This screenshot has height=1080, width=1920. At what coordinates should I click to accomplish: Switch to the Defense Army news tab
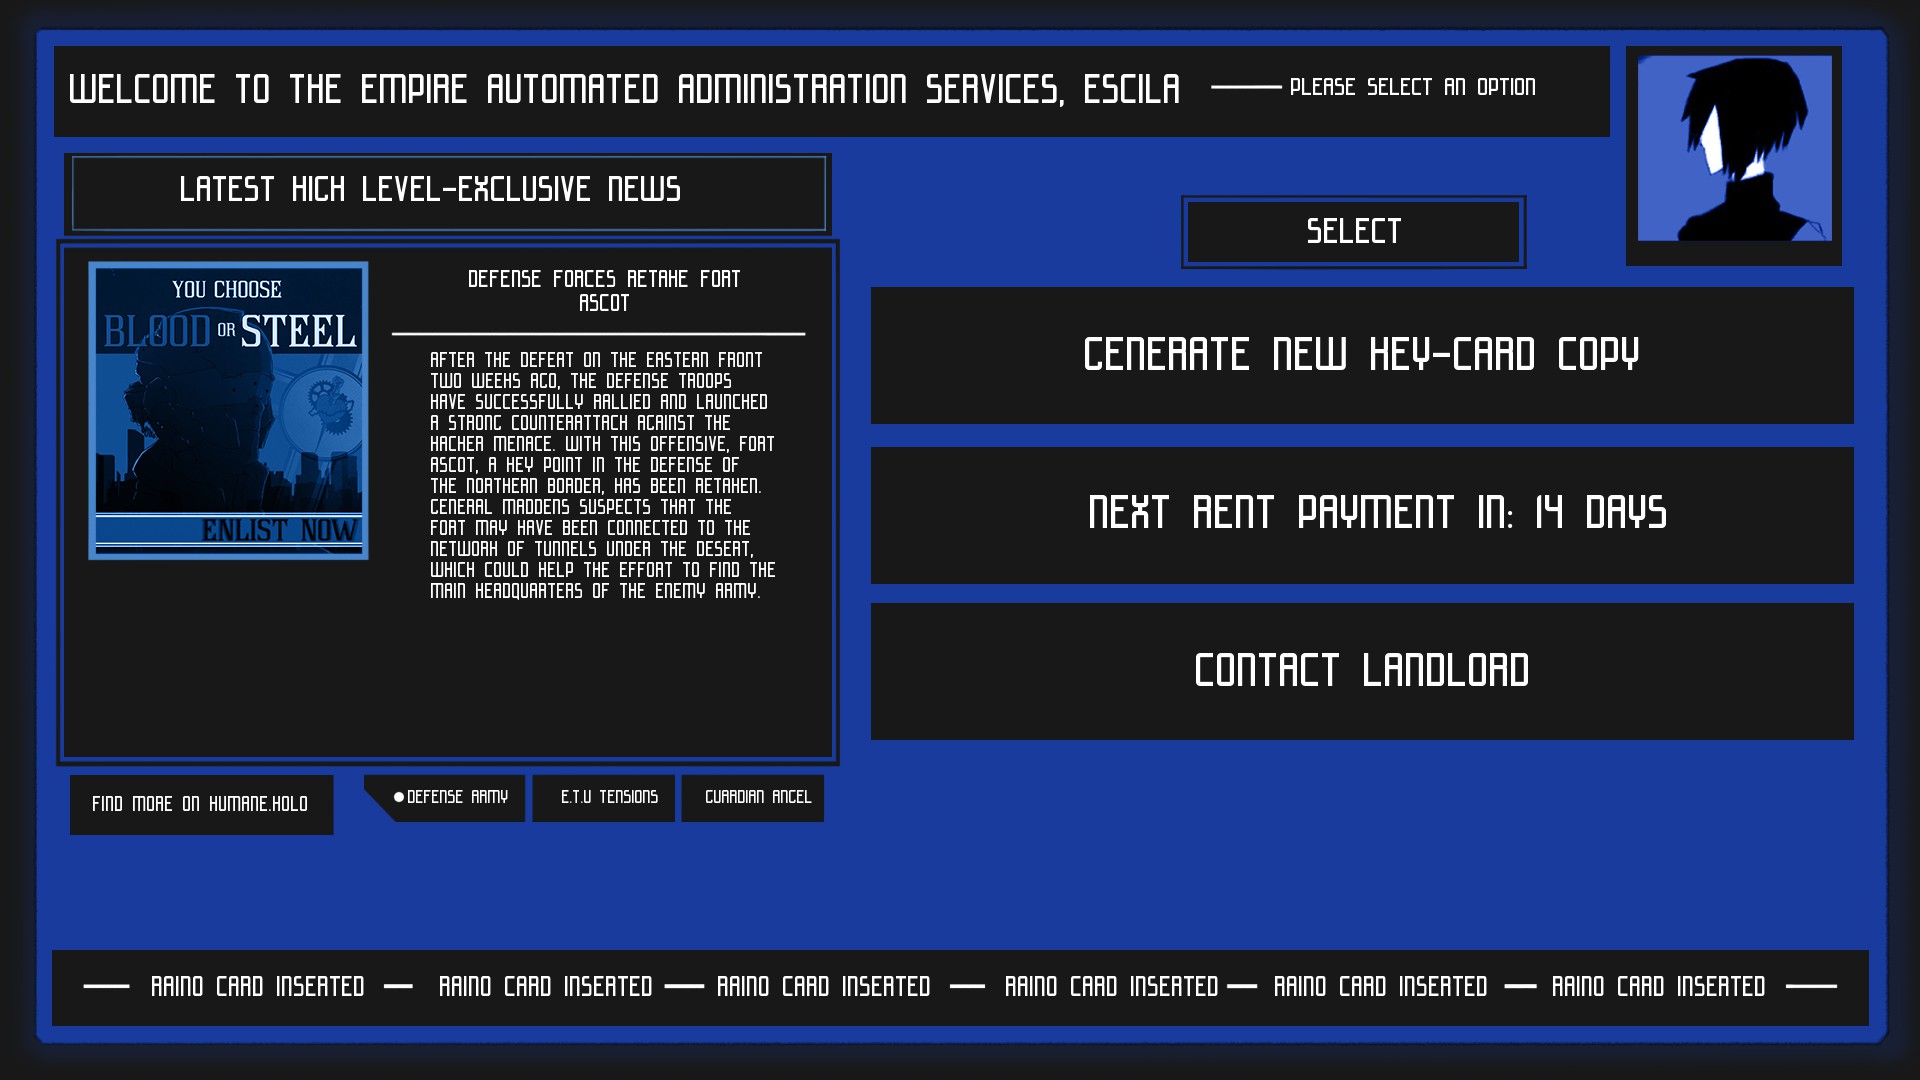pyautogui.click(x=458, y=797)
